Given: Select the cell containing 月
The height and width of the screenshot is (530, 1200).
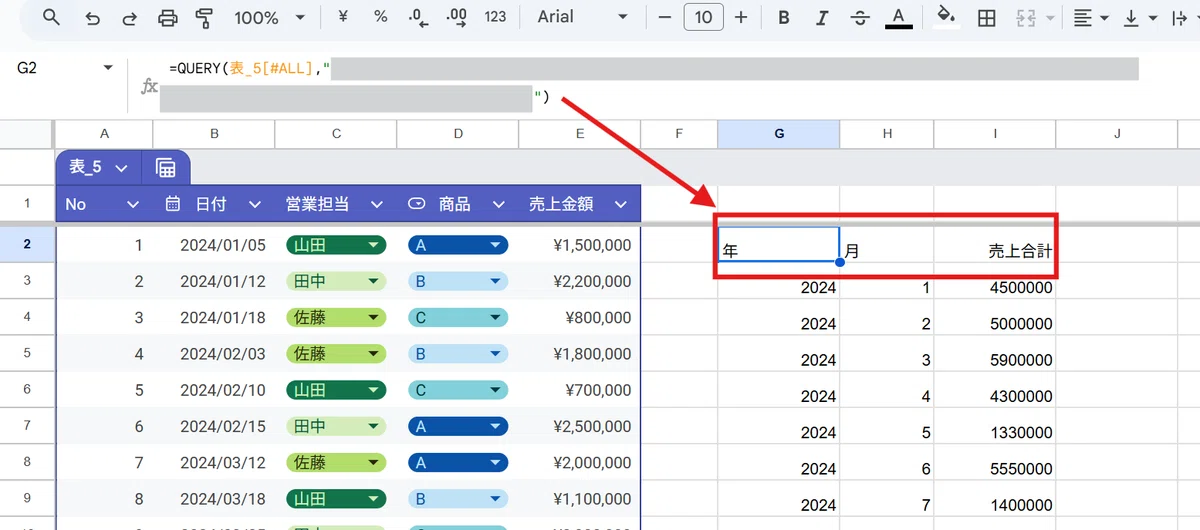Looking at the screenshot, I should (x=887, y=245).
